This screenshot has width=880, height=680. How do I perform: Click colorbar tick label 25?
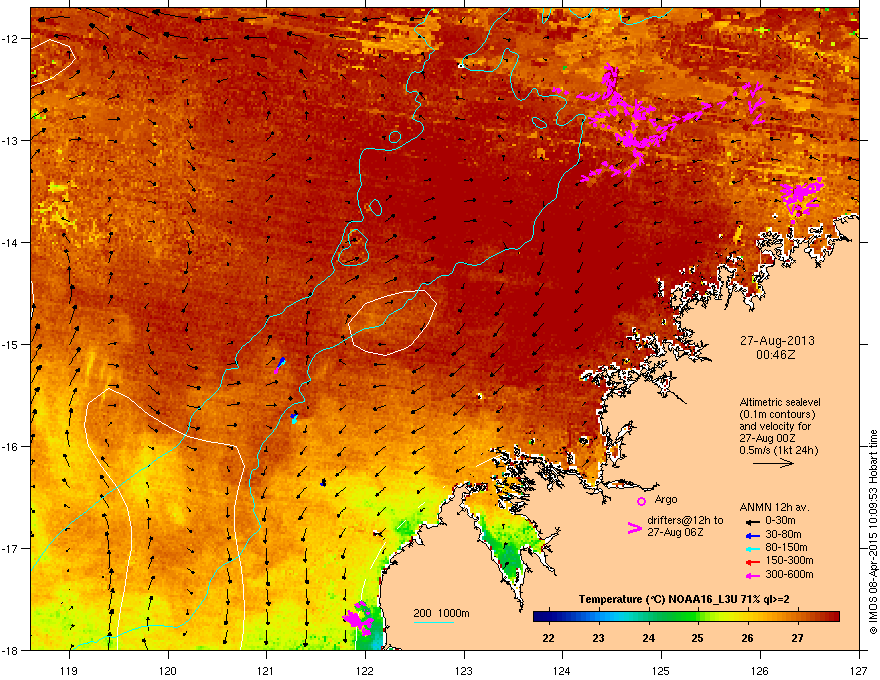tap(698, 638)
